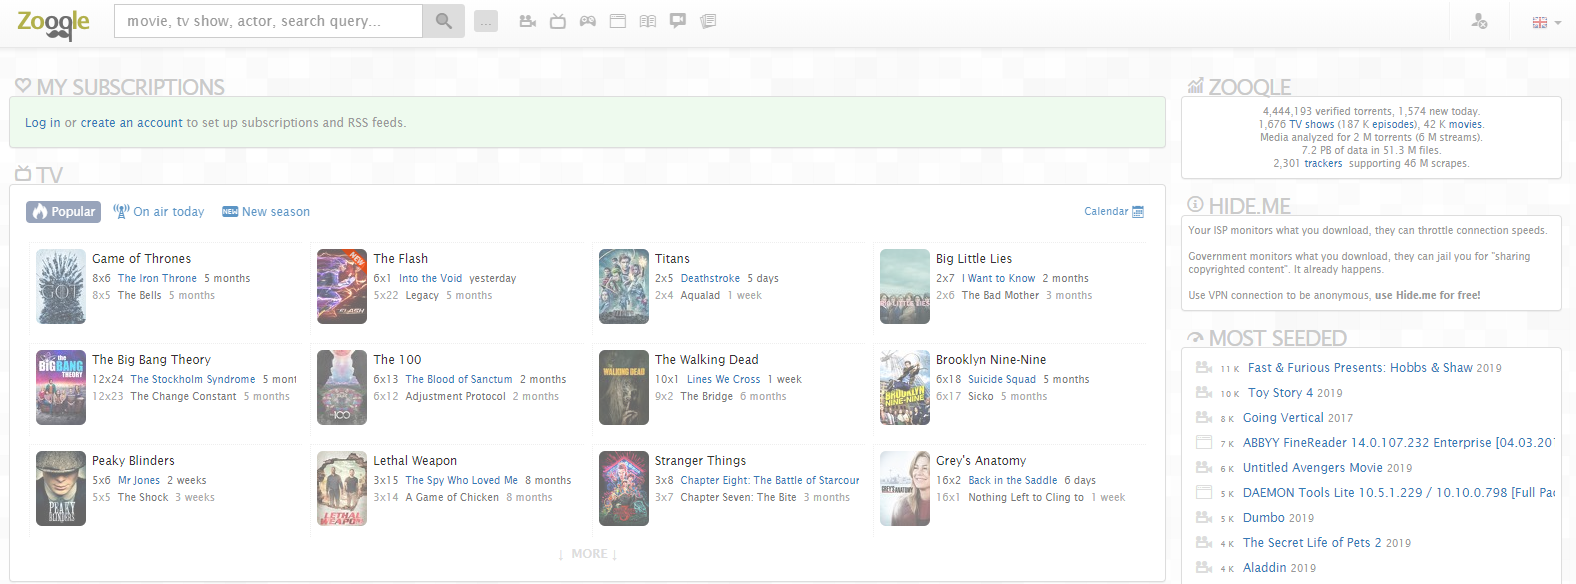Open the Game of Thrones show title

142,259
